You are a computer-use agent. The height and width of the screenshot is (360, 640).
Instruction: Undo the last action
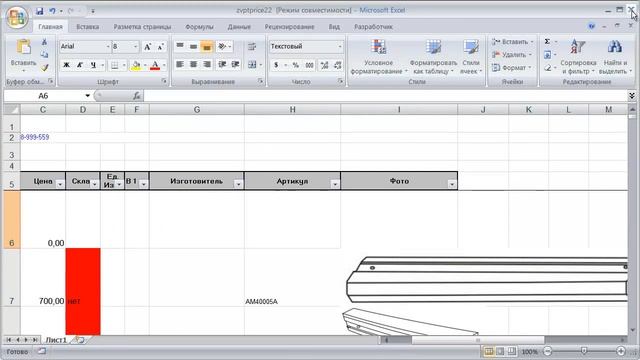pyautogui.click(x=52, y=11)
